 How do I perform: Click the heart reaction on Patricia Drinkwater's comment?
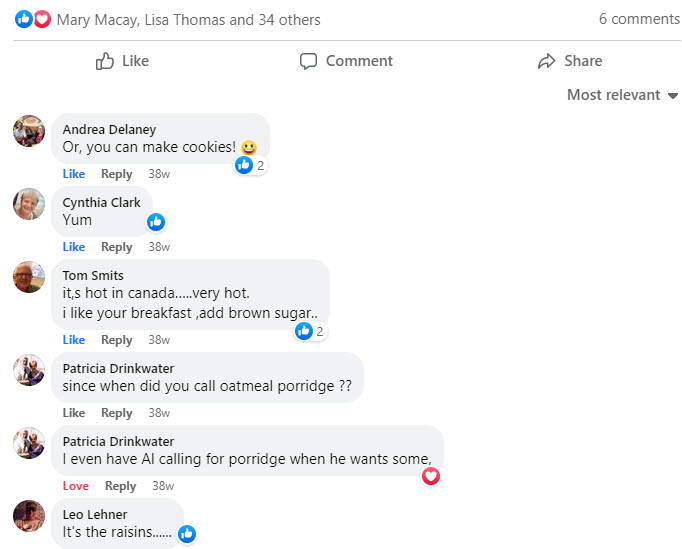click(x=431, y=476)
